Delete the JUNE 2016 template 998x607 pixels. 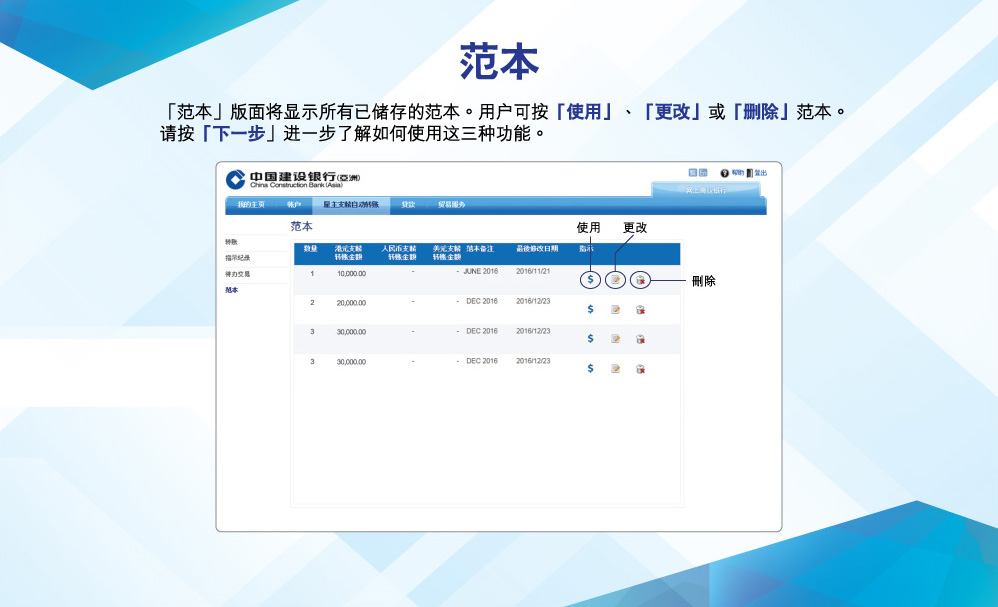click(x=640, y=280)
